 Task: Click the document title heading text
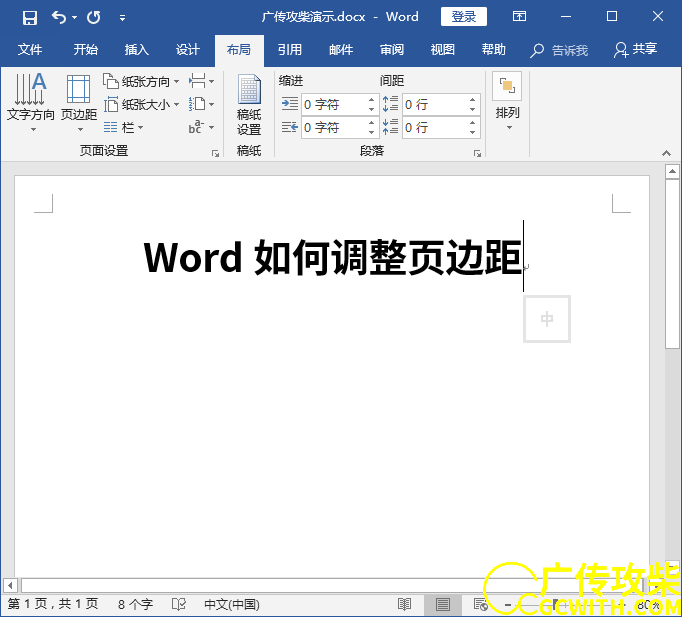point(333,257)
